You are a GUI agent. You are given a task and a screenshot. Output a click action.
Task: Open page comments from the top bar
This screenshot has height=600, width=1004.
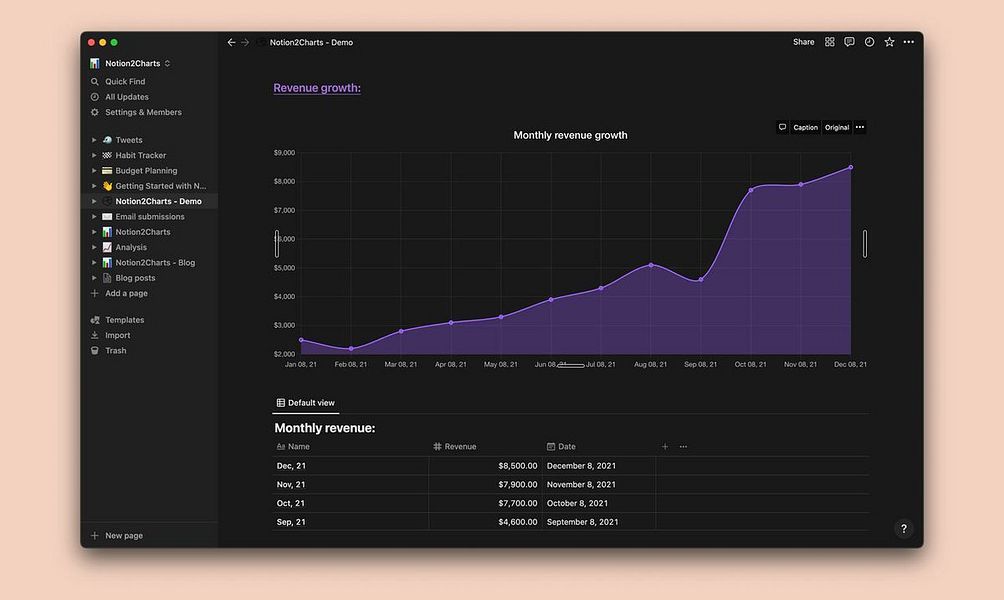(x=849, y=41)
